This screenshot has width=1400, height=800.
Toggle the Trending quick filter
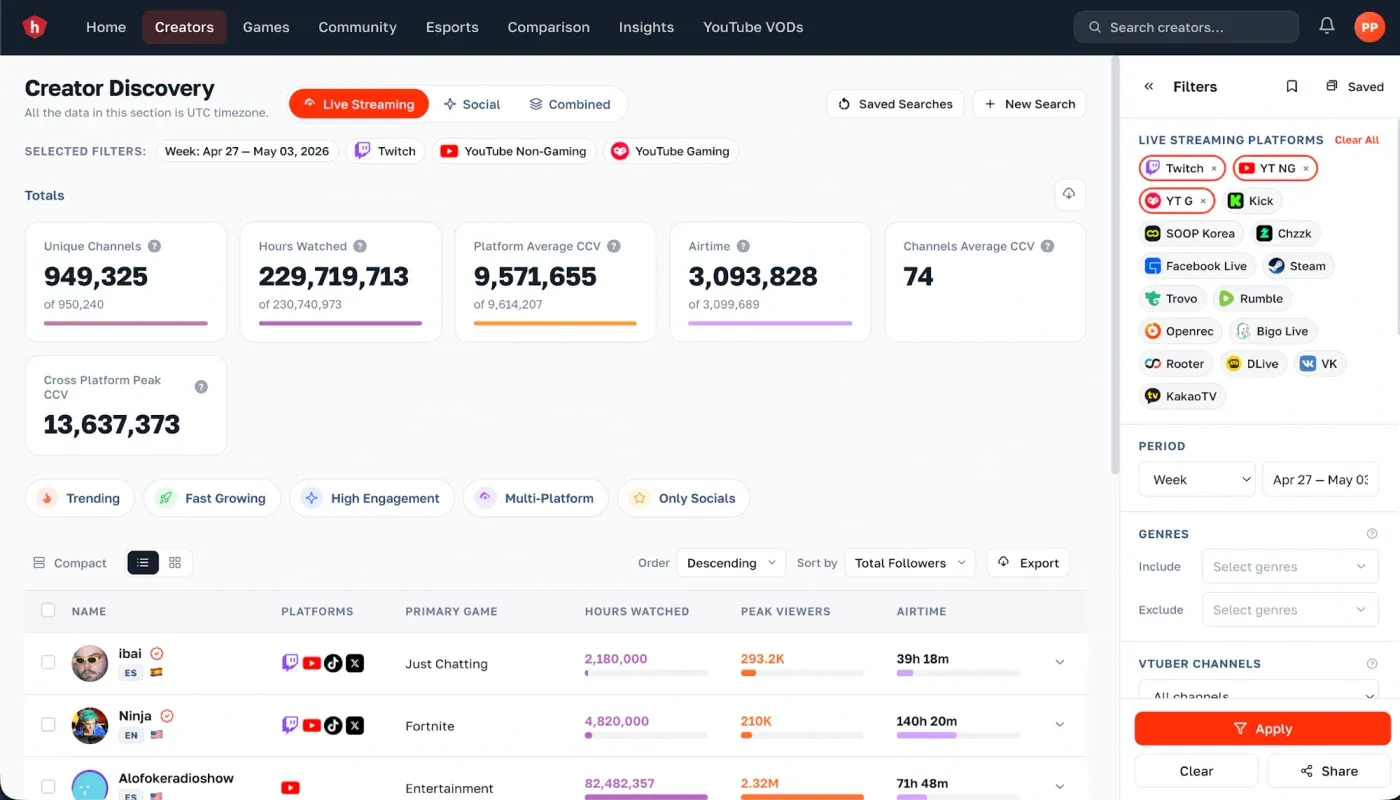tap(79, 498)
